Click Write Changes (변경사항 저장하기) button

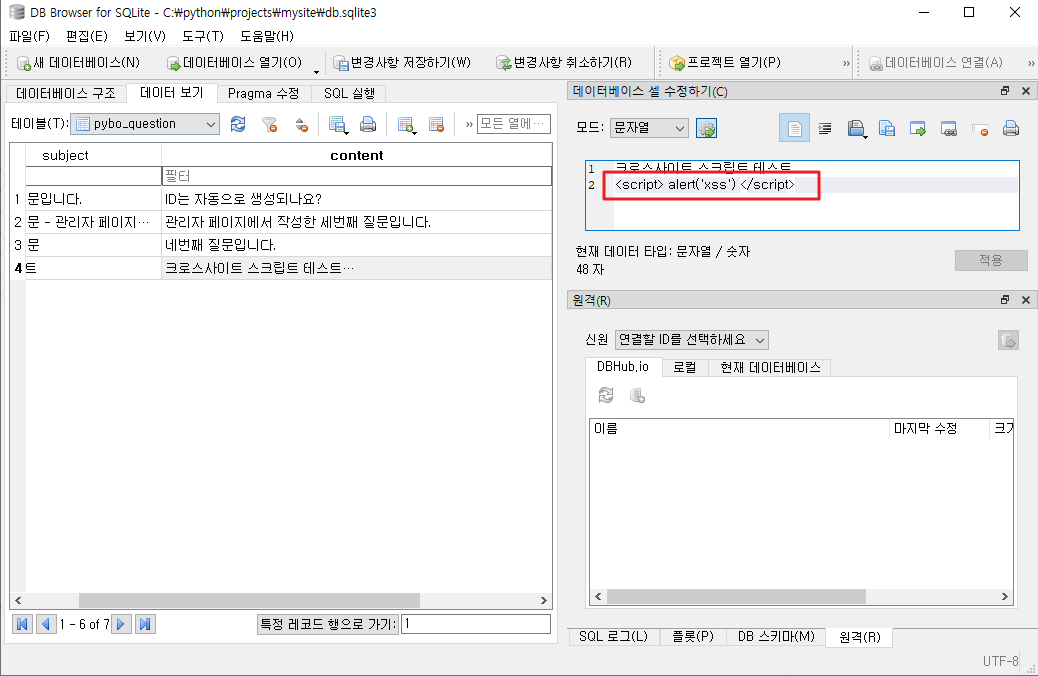pyautogui.click(x=402, y=63)
